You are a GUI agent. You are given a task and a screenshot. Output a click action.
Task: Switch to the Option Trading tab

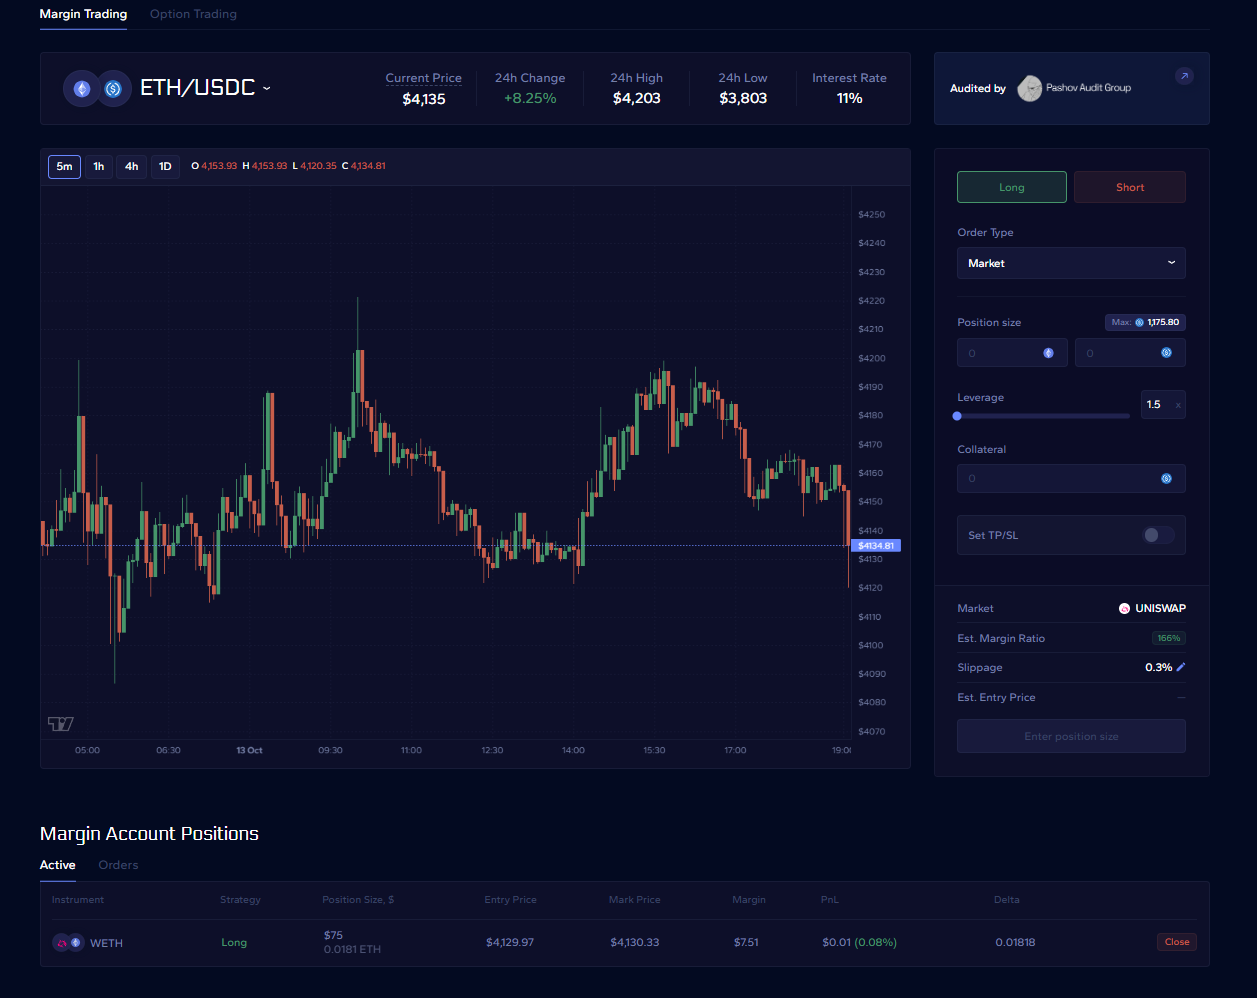click(x=193, y=14)
